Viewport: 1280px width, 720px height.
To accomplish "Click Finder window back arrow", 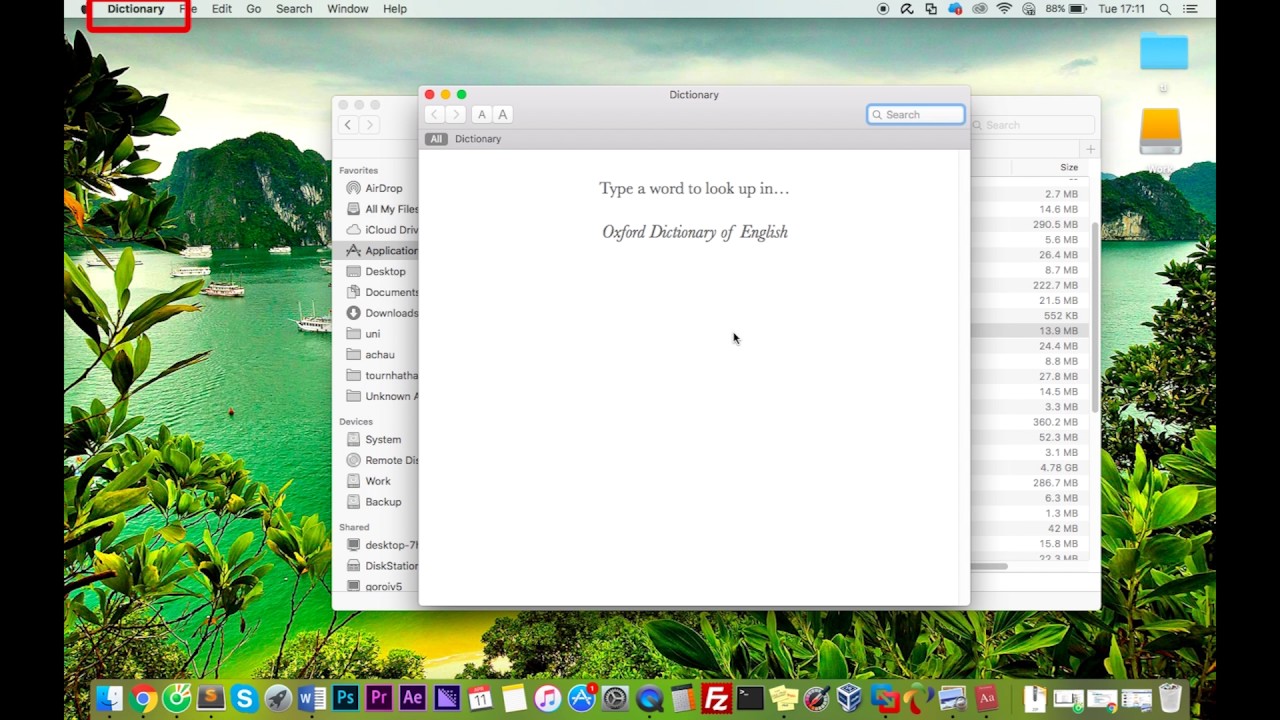I will pyautogui.click(x=347, y=125).
